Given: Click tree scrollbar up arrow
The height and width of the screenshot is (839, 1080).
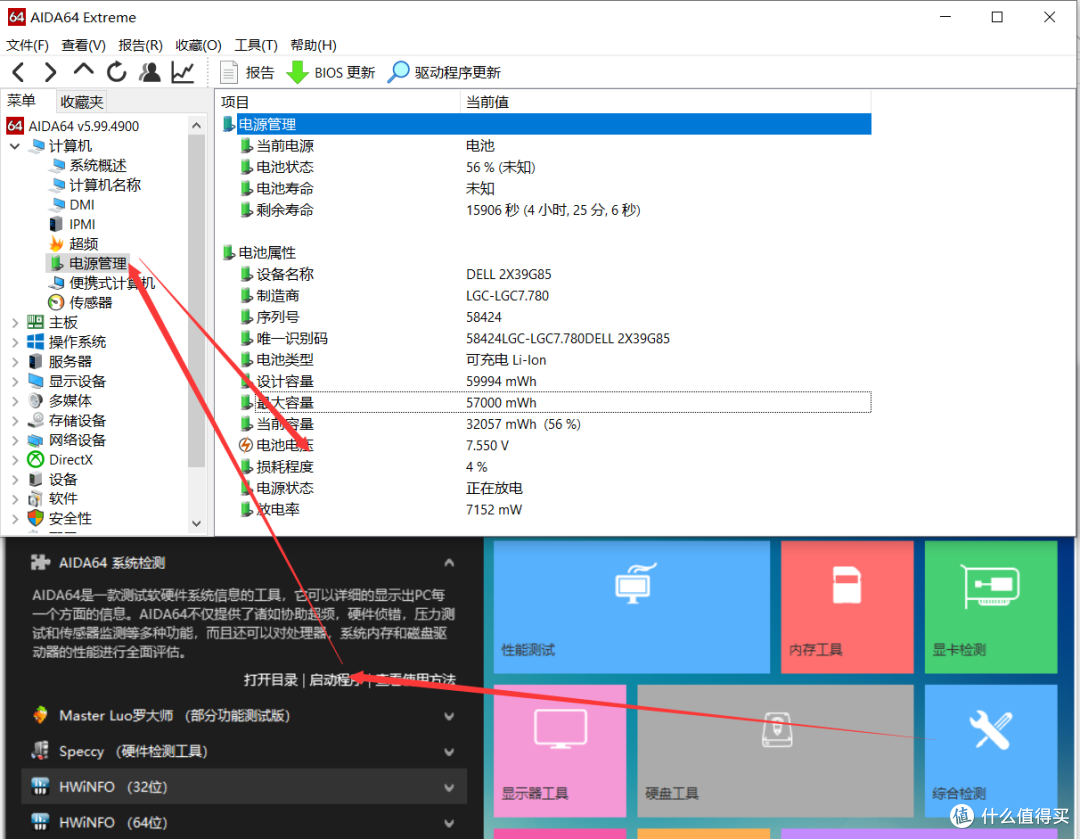Looking at the screenshot, I should point(196,125).
